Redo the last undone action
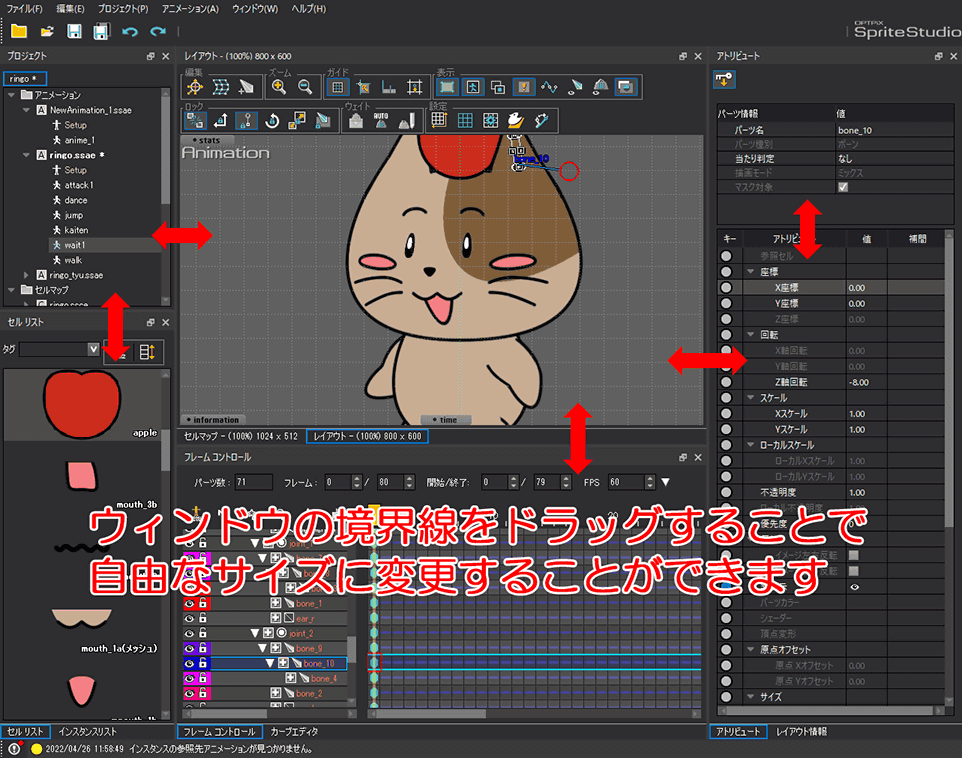Viewport: 962px width, 758px height. pyautogui.click(x=158, y=31)
